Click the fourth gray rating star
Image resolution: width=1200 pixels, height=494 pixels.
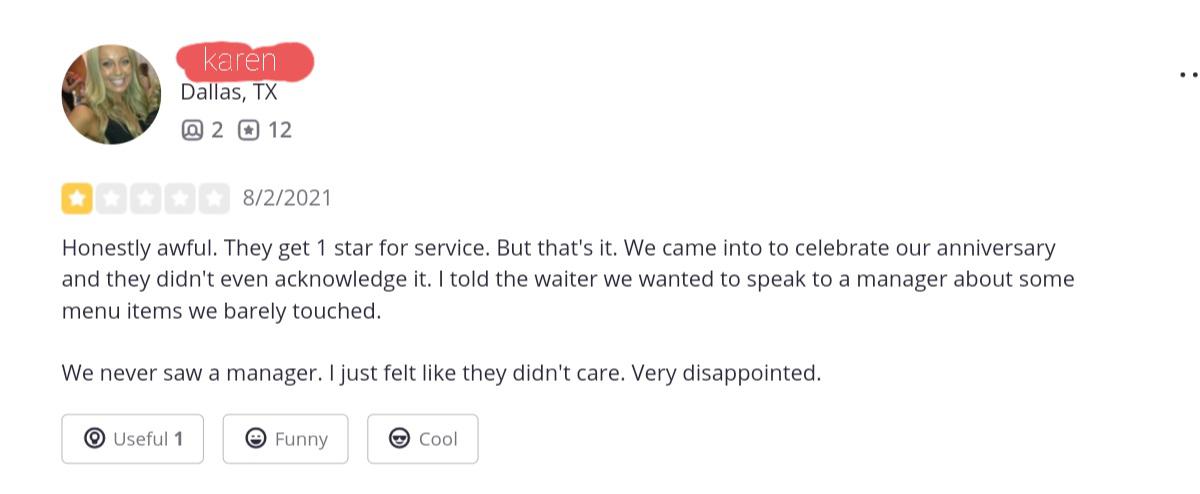click(180, 198)
